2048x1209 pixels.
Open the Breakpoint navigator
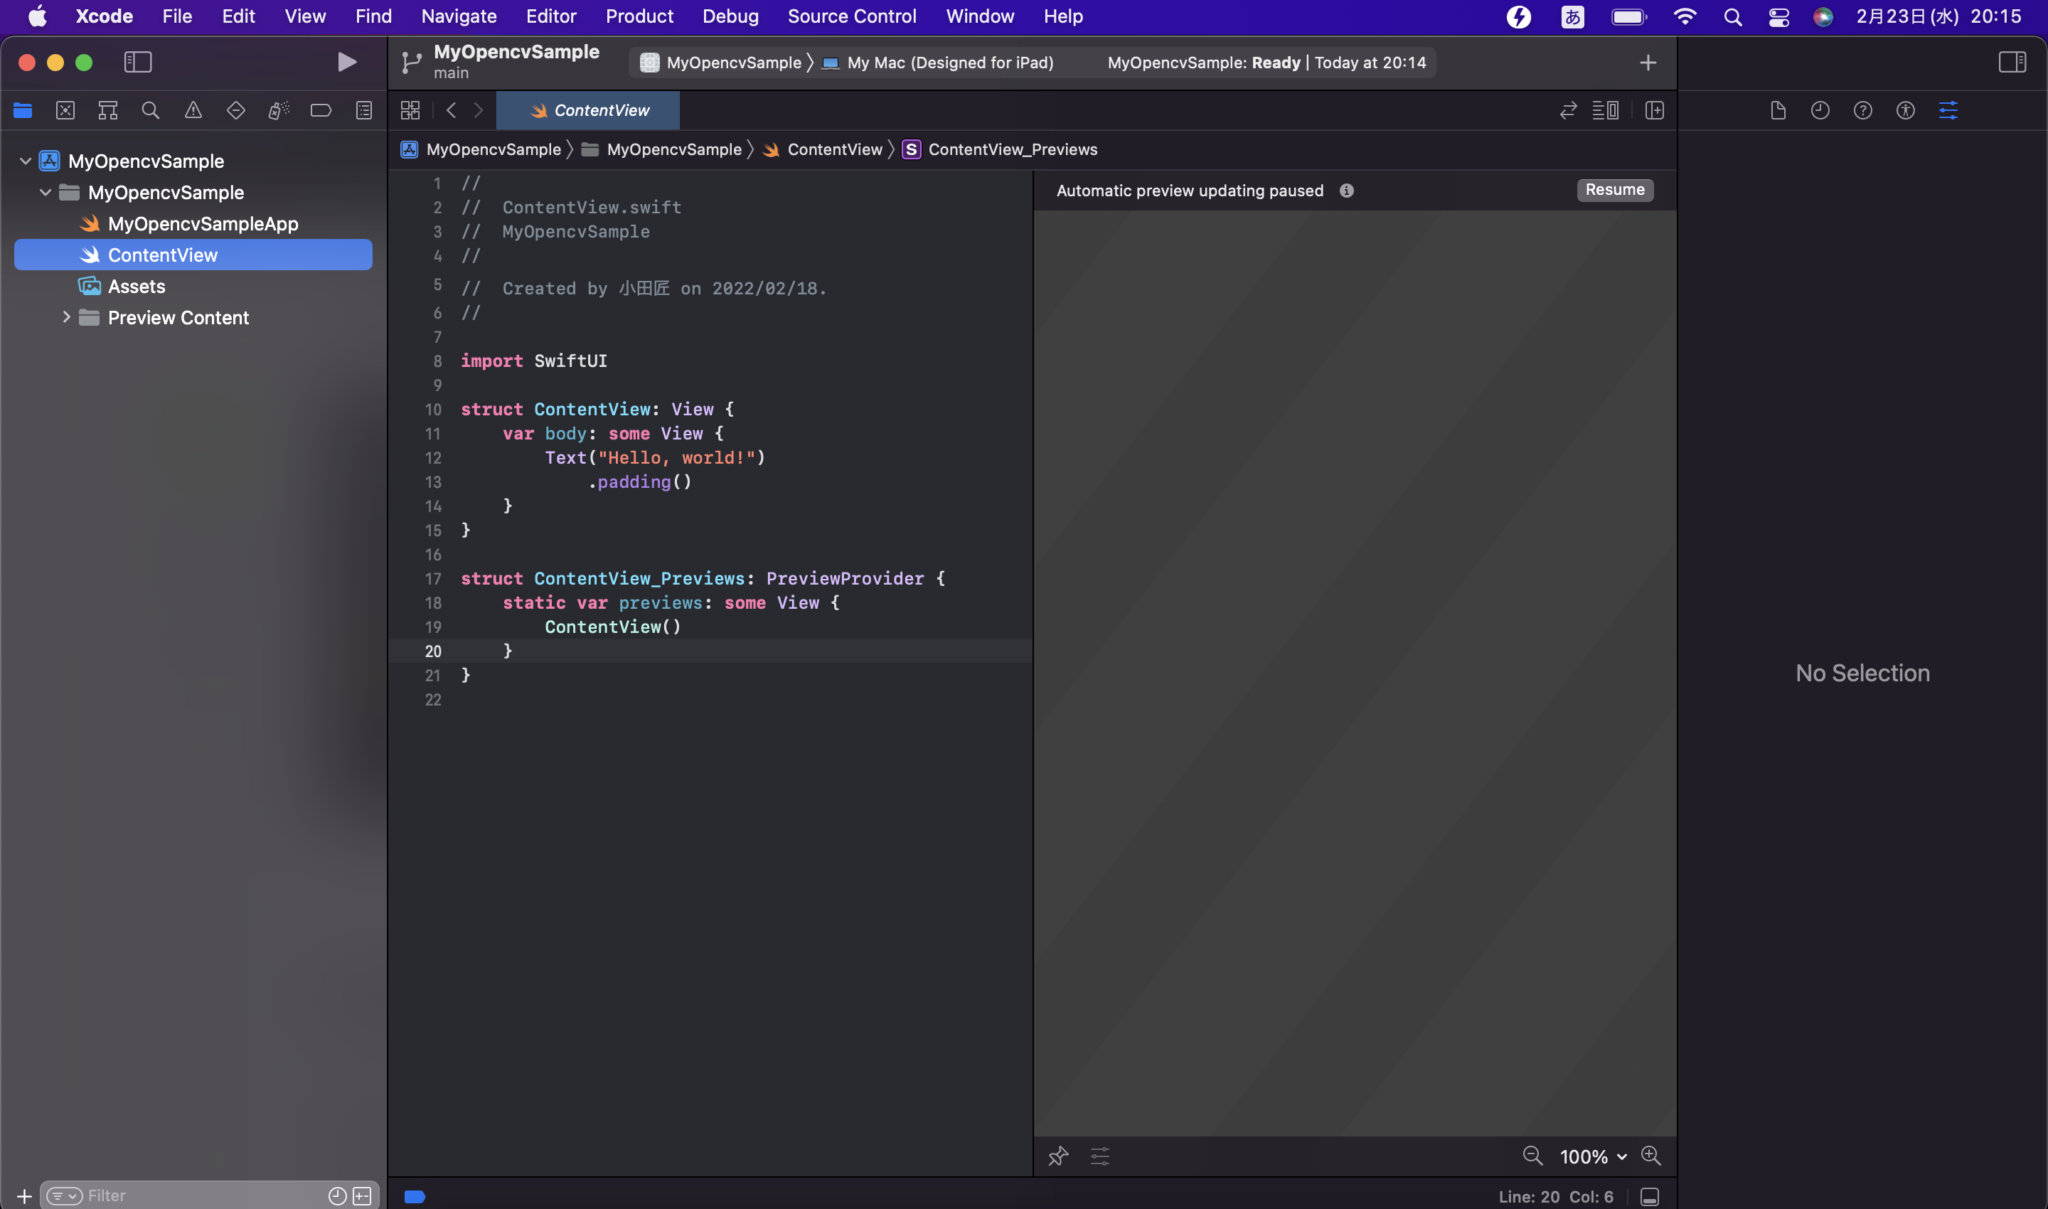click(x=321, y=110)
